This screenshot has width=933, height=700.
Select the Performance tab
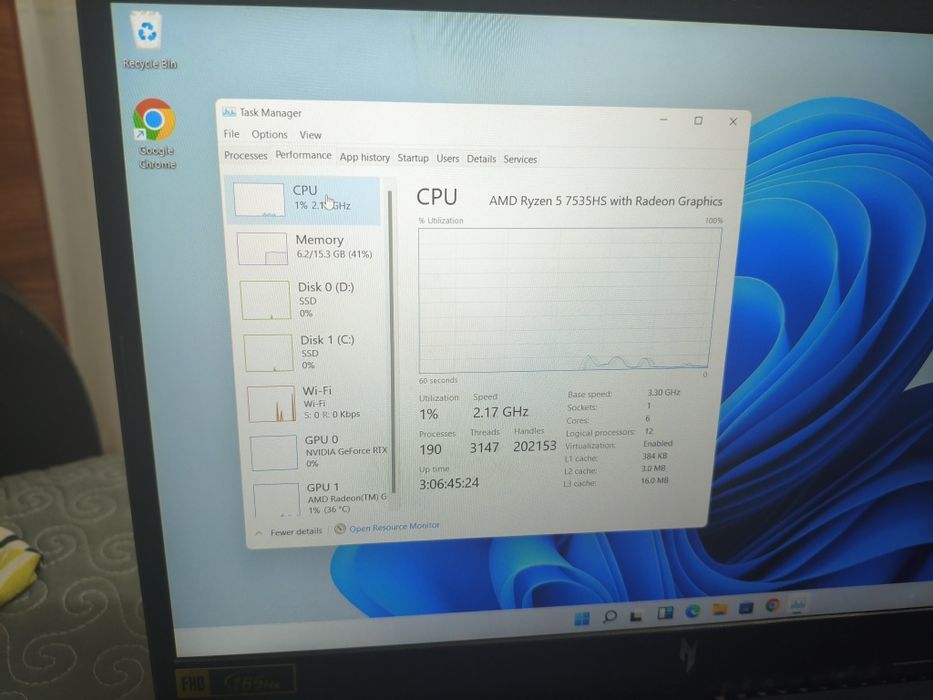coord(303,155)
